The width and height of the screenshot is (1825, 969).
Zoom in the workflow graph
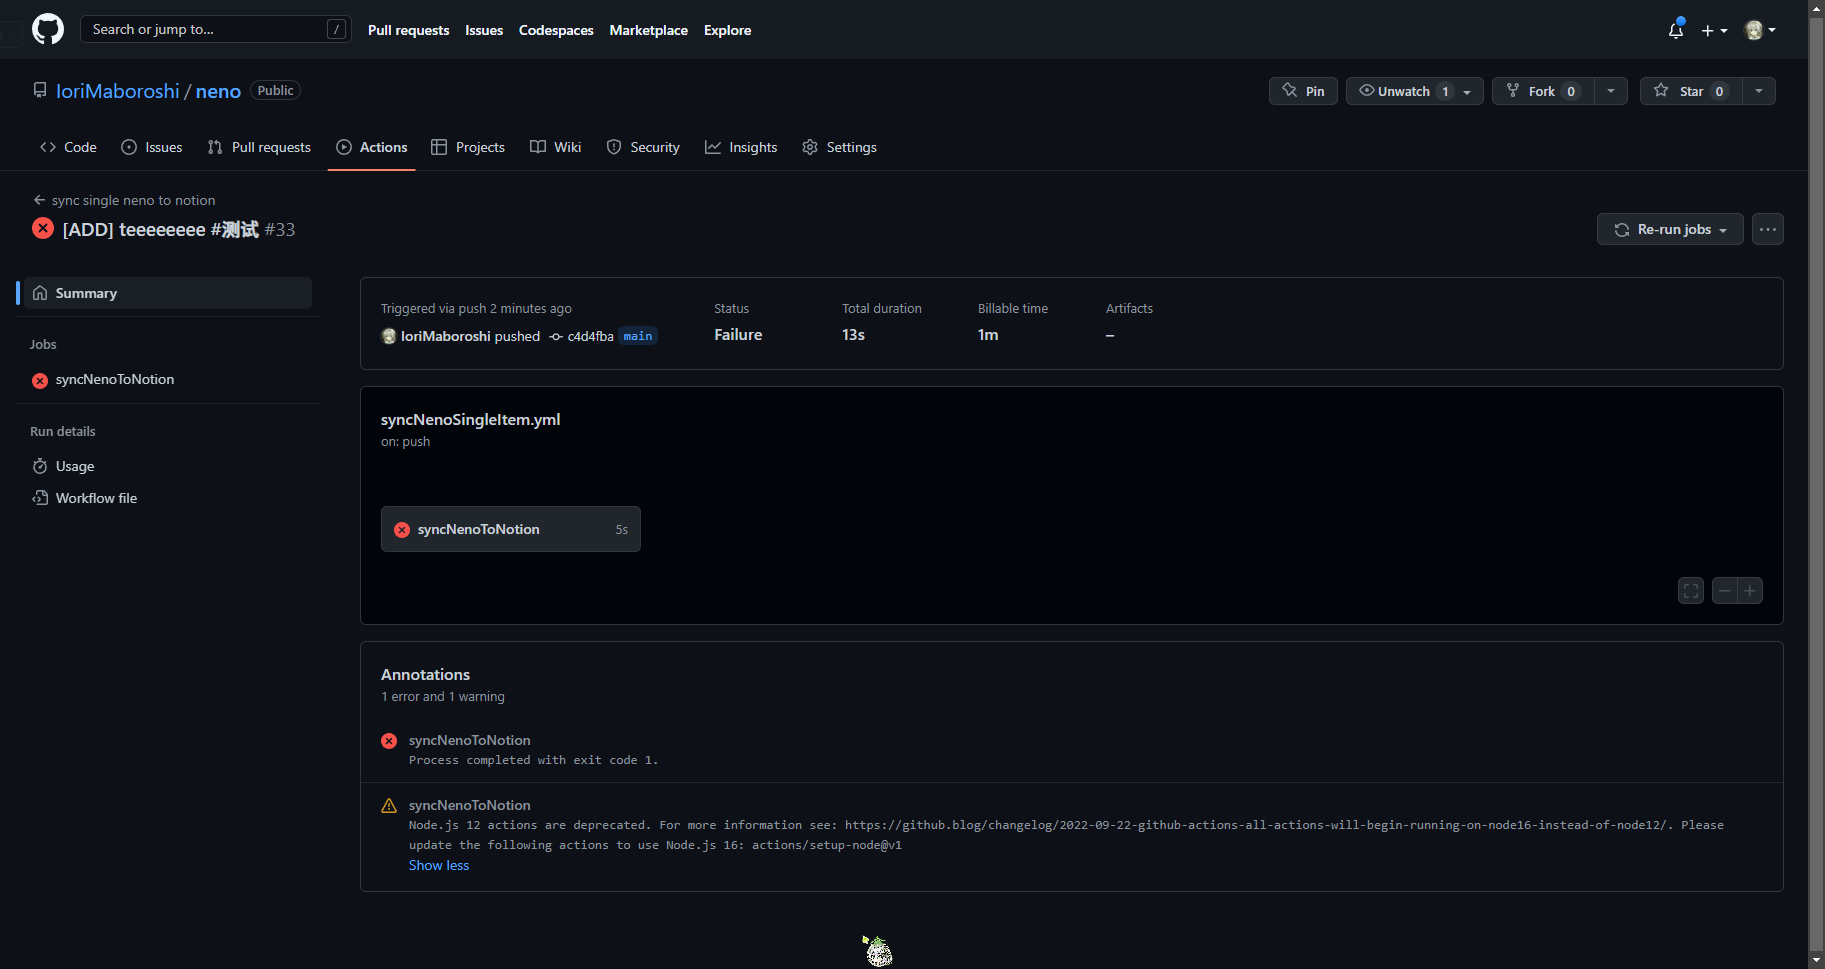click(1750, 591)
